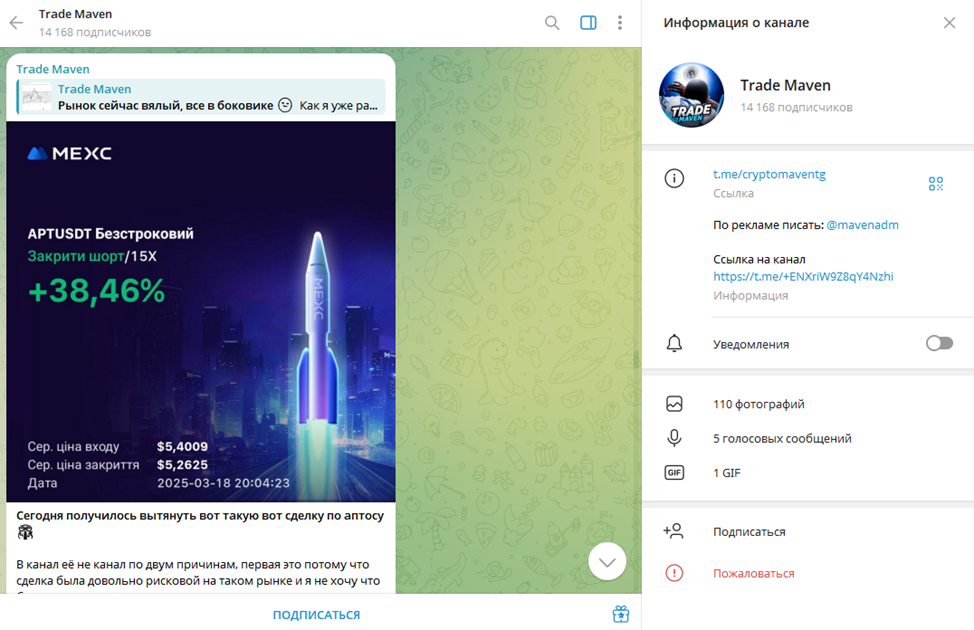Image resolution: width=974 pixels, height=630 pixels.
Task: Open the three-dot more options menu
Action: click(619, 23)
